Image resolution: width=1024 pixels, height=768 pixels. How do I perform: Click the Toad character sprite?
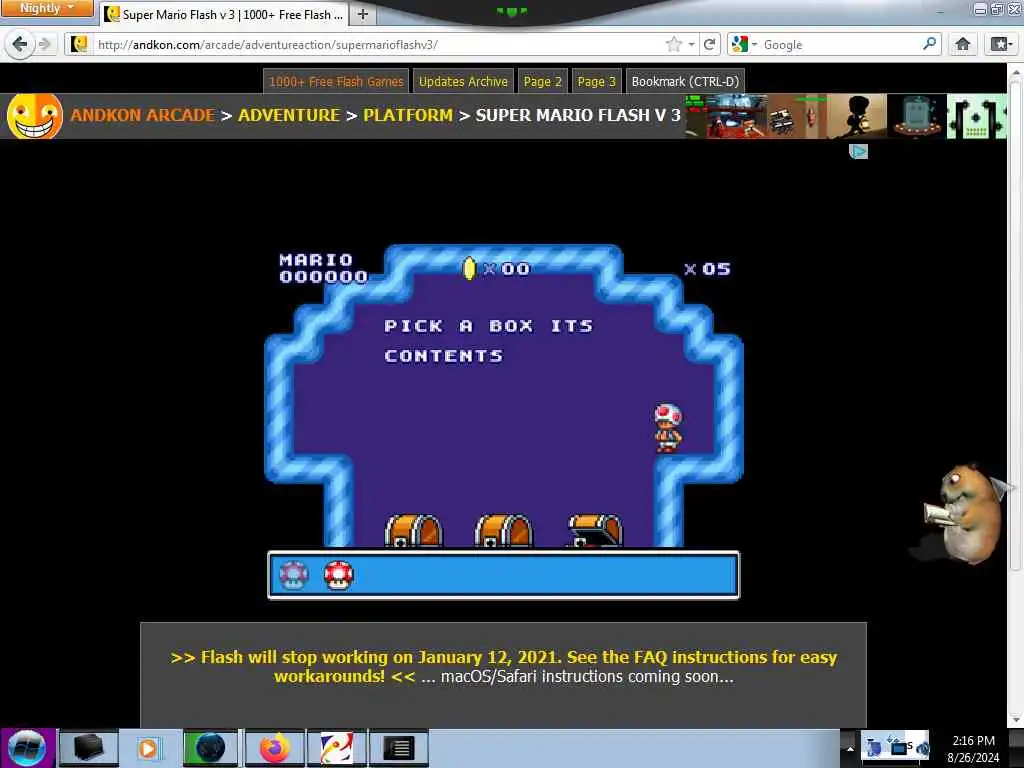click(x=667, y=428)
